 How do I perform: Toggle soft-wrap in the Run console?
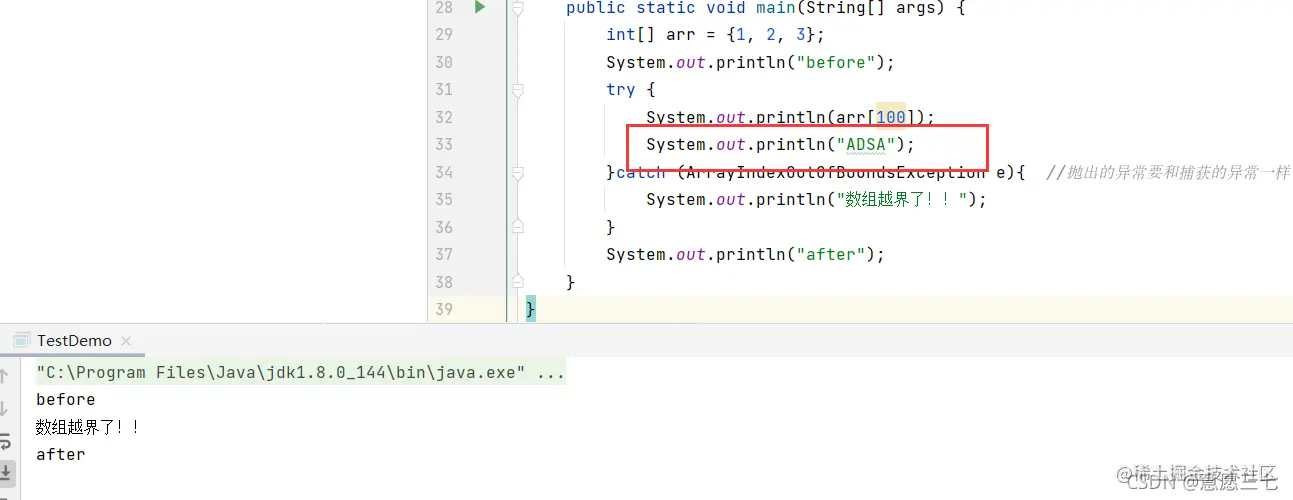pos(5,440)
